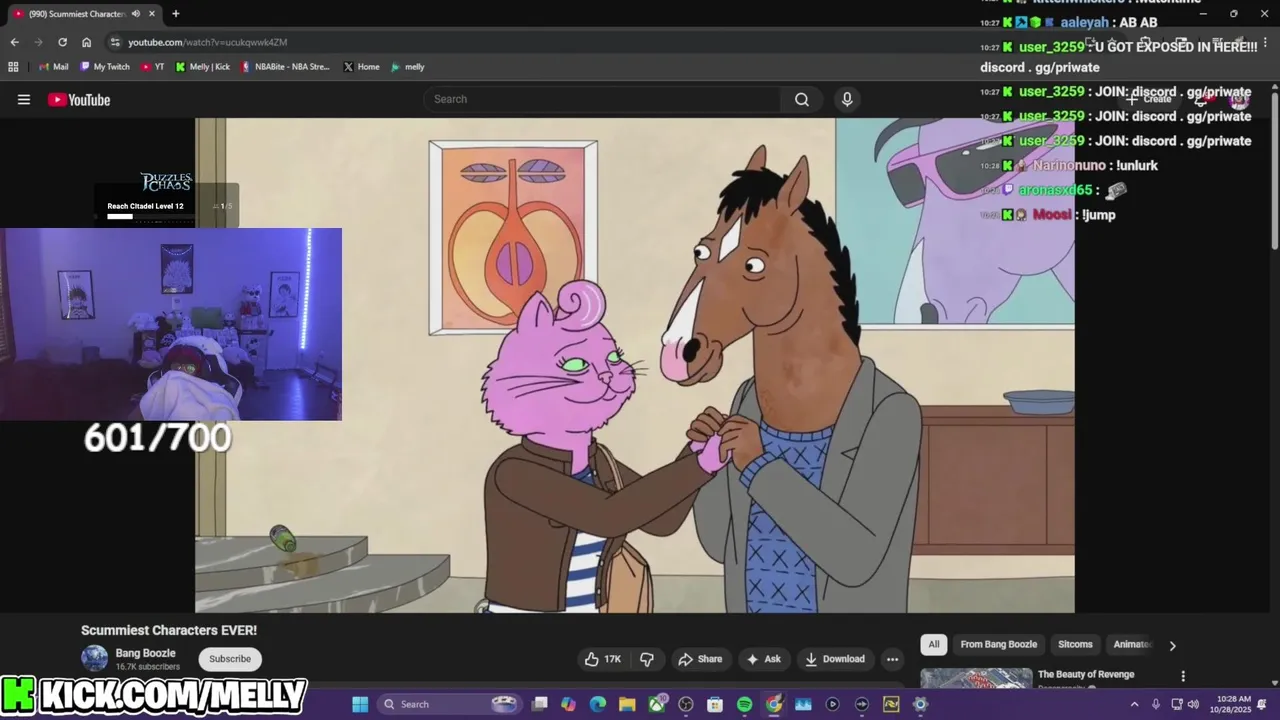Open The Beauty of Revenge title
1280x720 pixels.
coord(1086,675)
